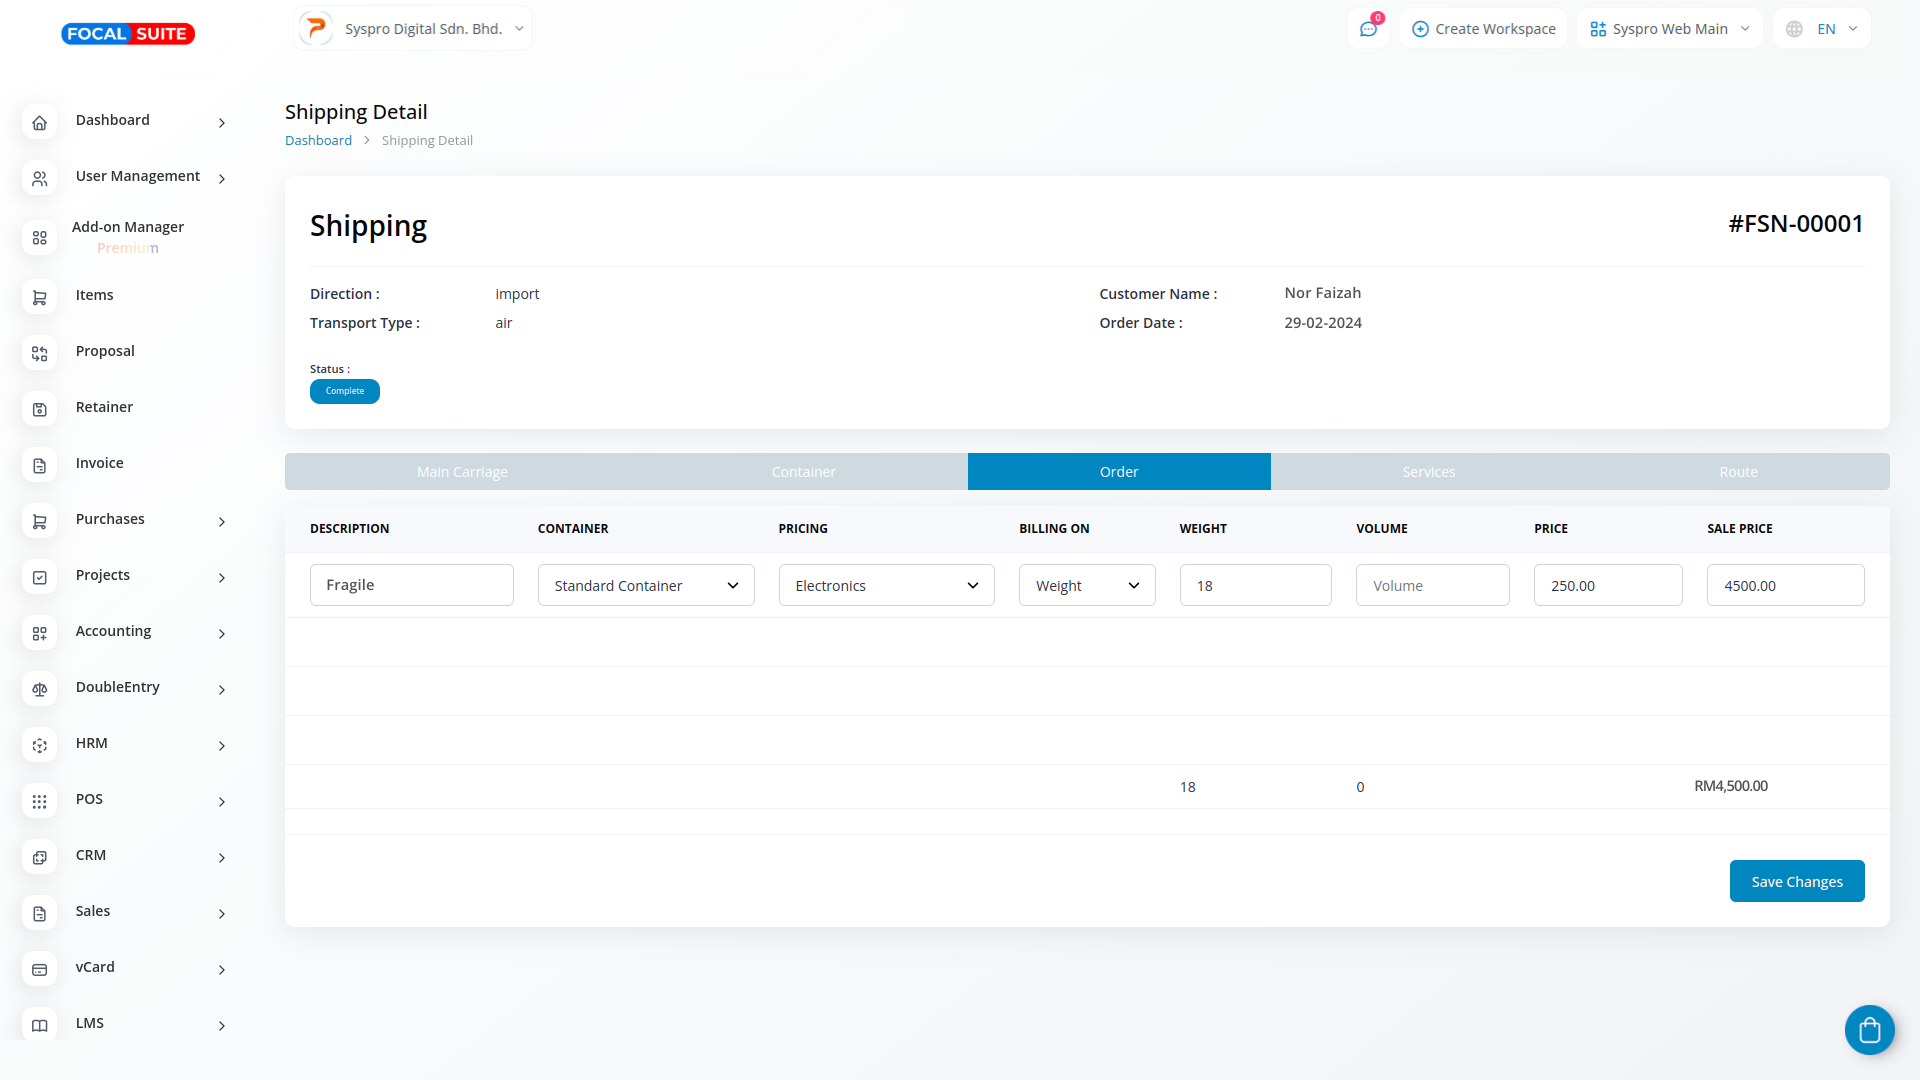The image size is (1920, 1080).
Task: Open the chat messages notification icon
Action: point(1368,29)
